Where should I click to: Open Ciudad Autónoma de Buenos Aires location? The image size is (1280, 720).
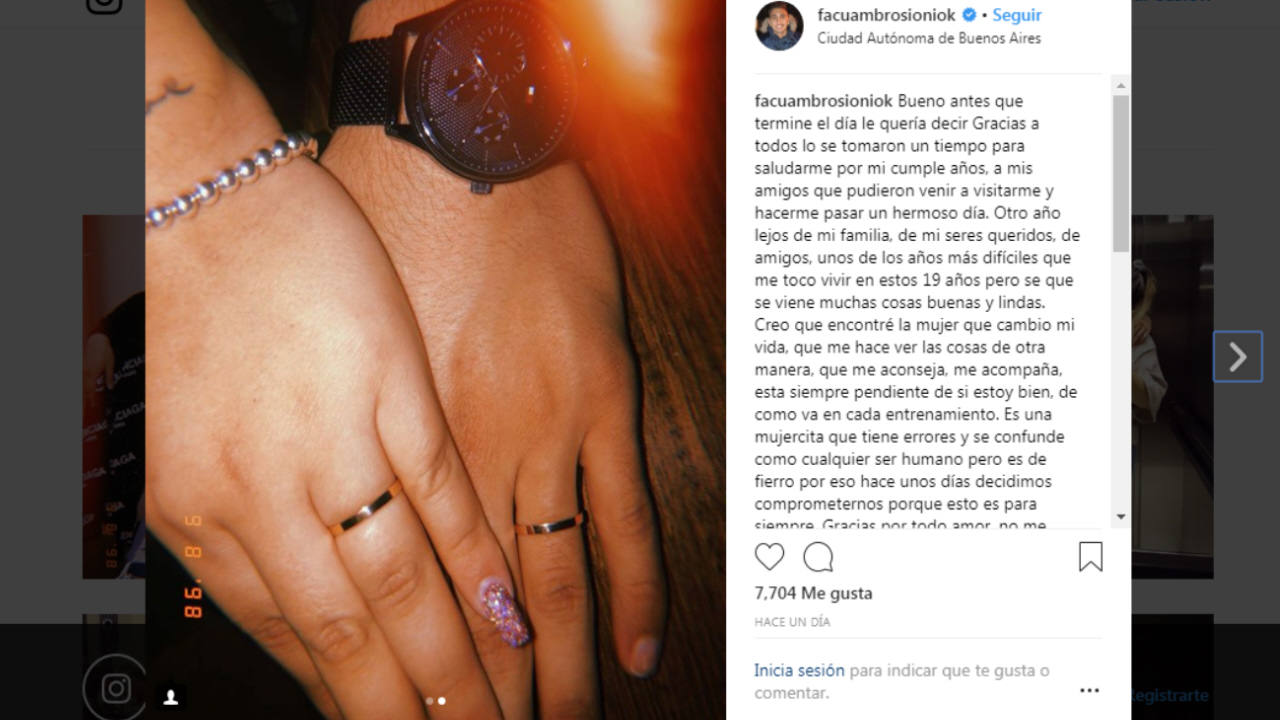coord(929,38)
